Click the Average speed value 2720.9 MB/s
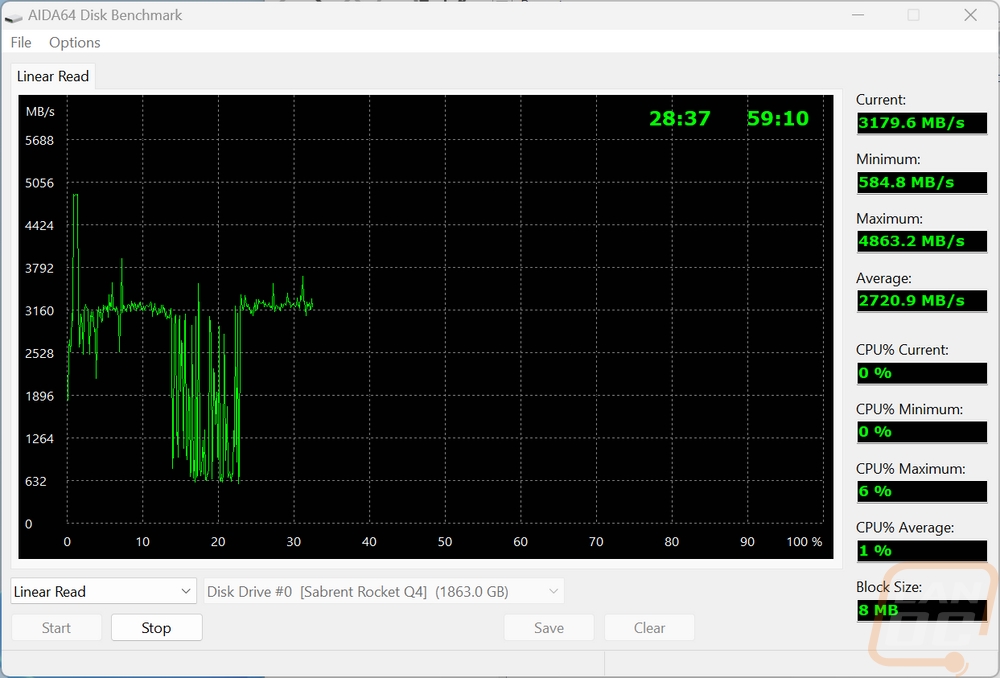Screen dimensions: 1000x678 click(x=922, y=300)
